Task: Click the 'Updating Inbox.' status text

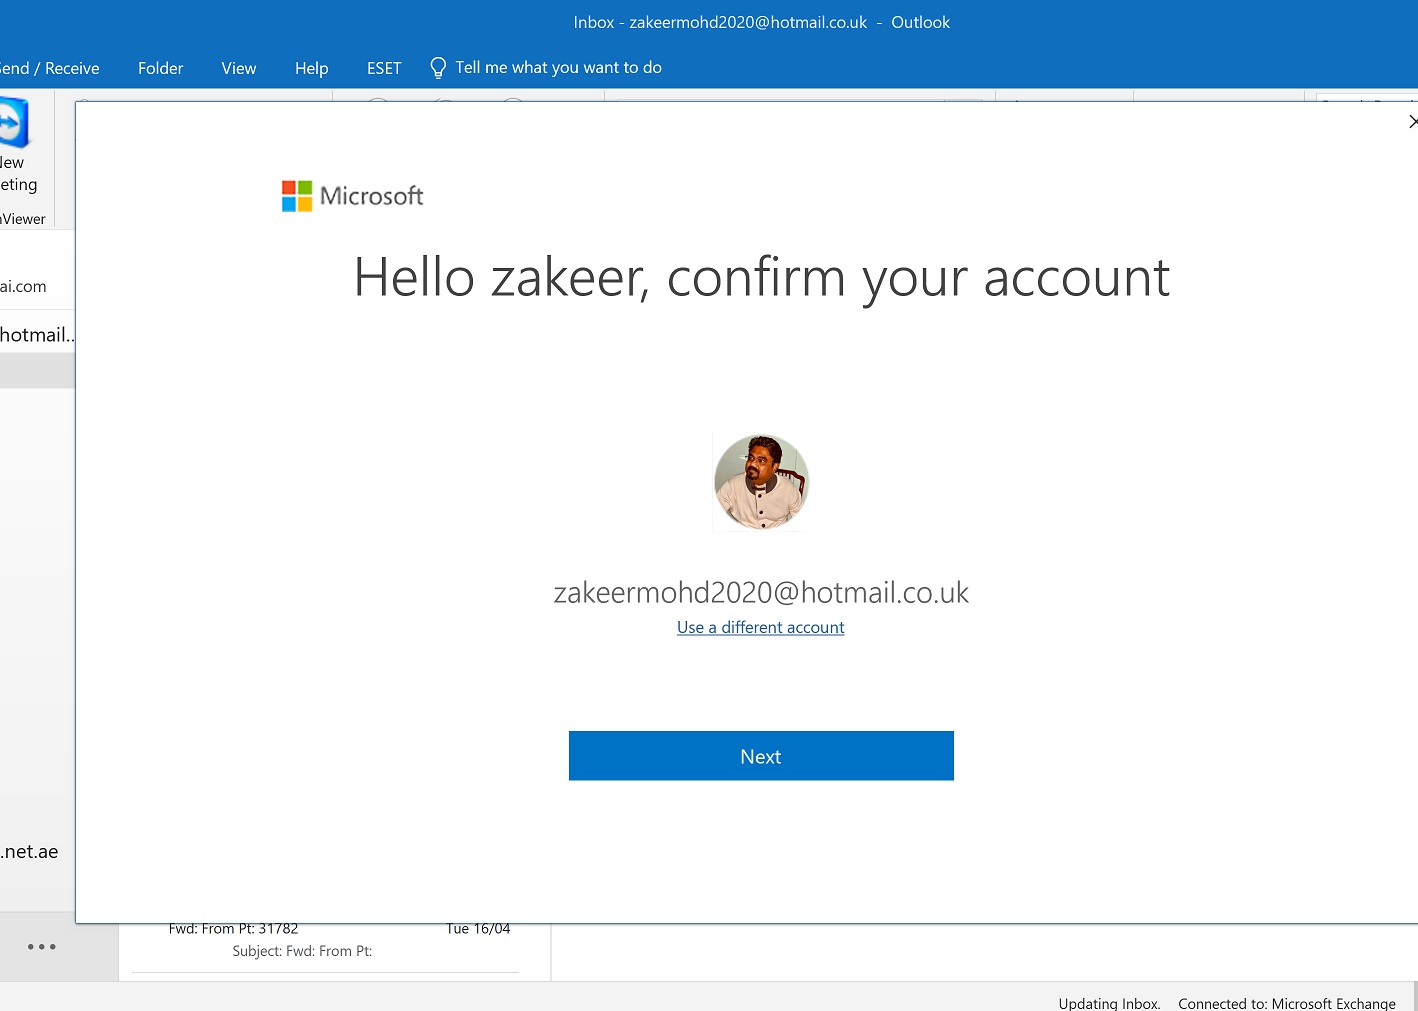Action: [x=1110, y=1003]
